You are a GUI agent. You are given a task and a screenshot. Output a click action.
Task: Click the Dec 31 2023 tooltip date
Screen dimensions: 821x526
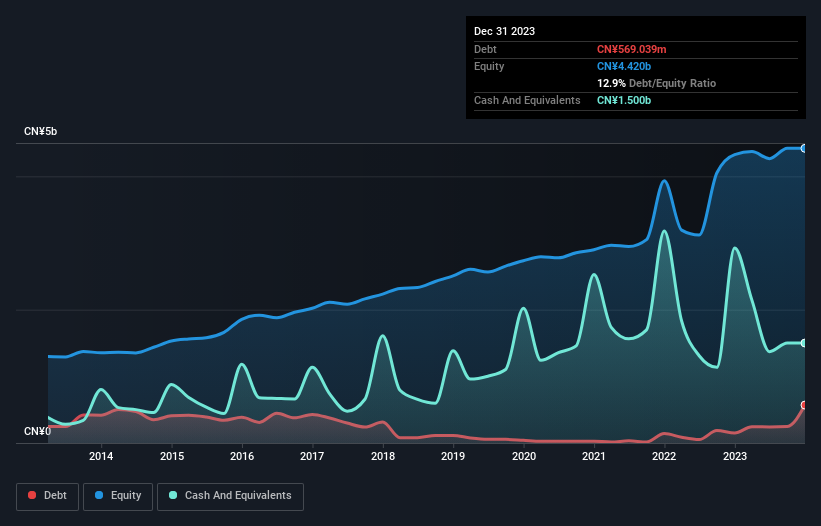click(x=504, y=31)
